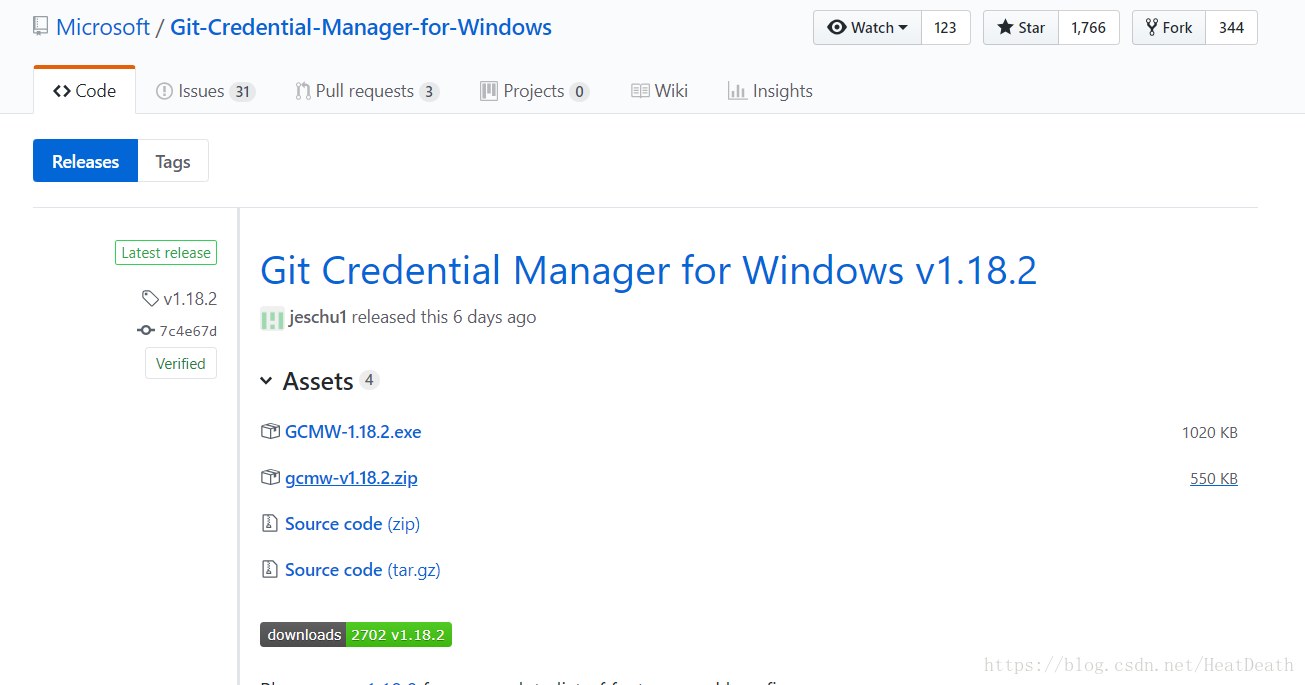The height and width of the screenshot is (685, 1305).
Task: Open the Wiki tab
Action: coord(659,91)
